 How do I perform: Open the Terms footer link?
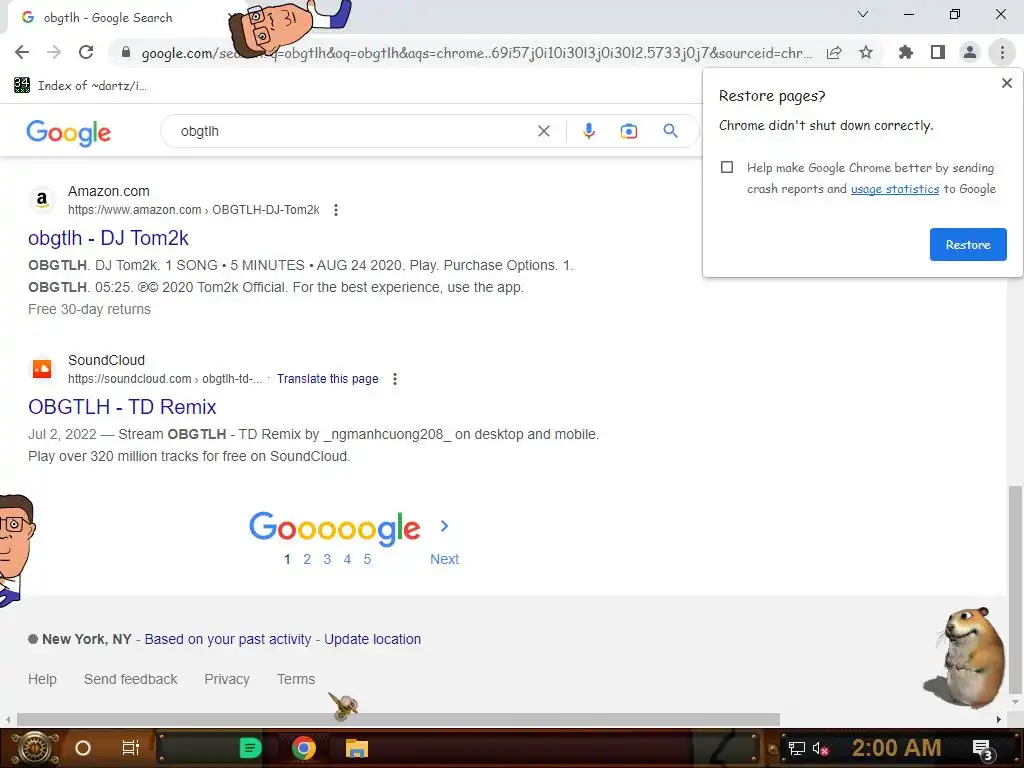[296, 679]
